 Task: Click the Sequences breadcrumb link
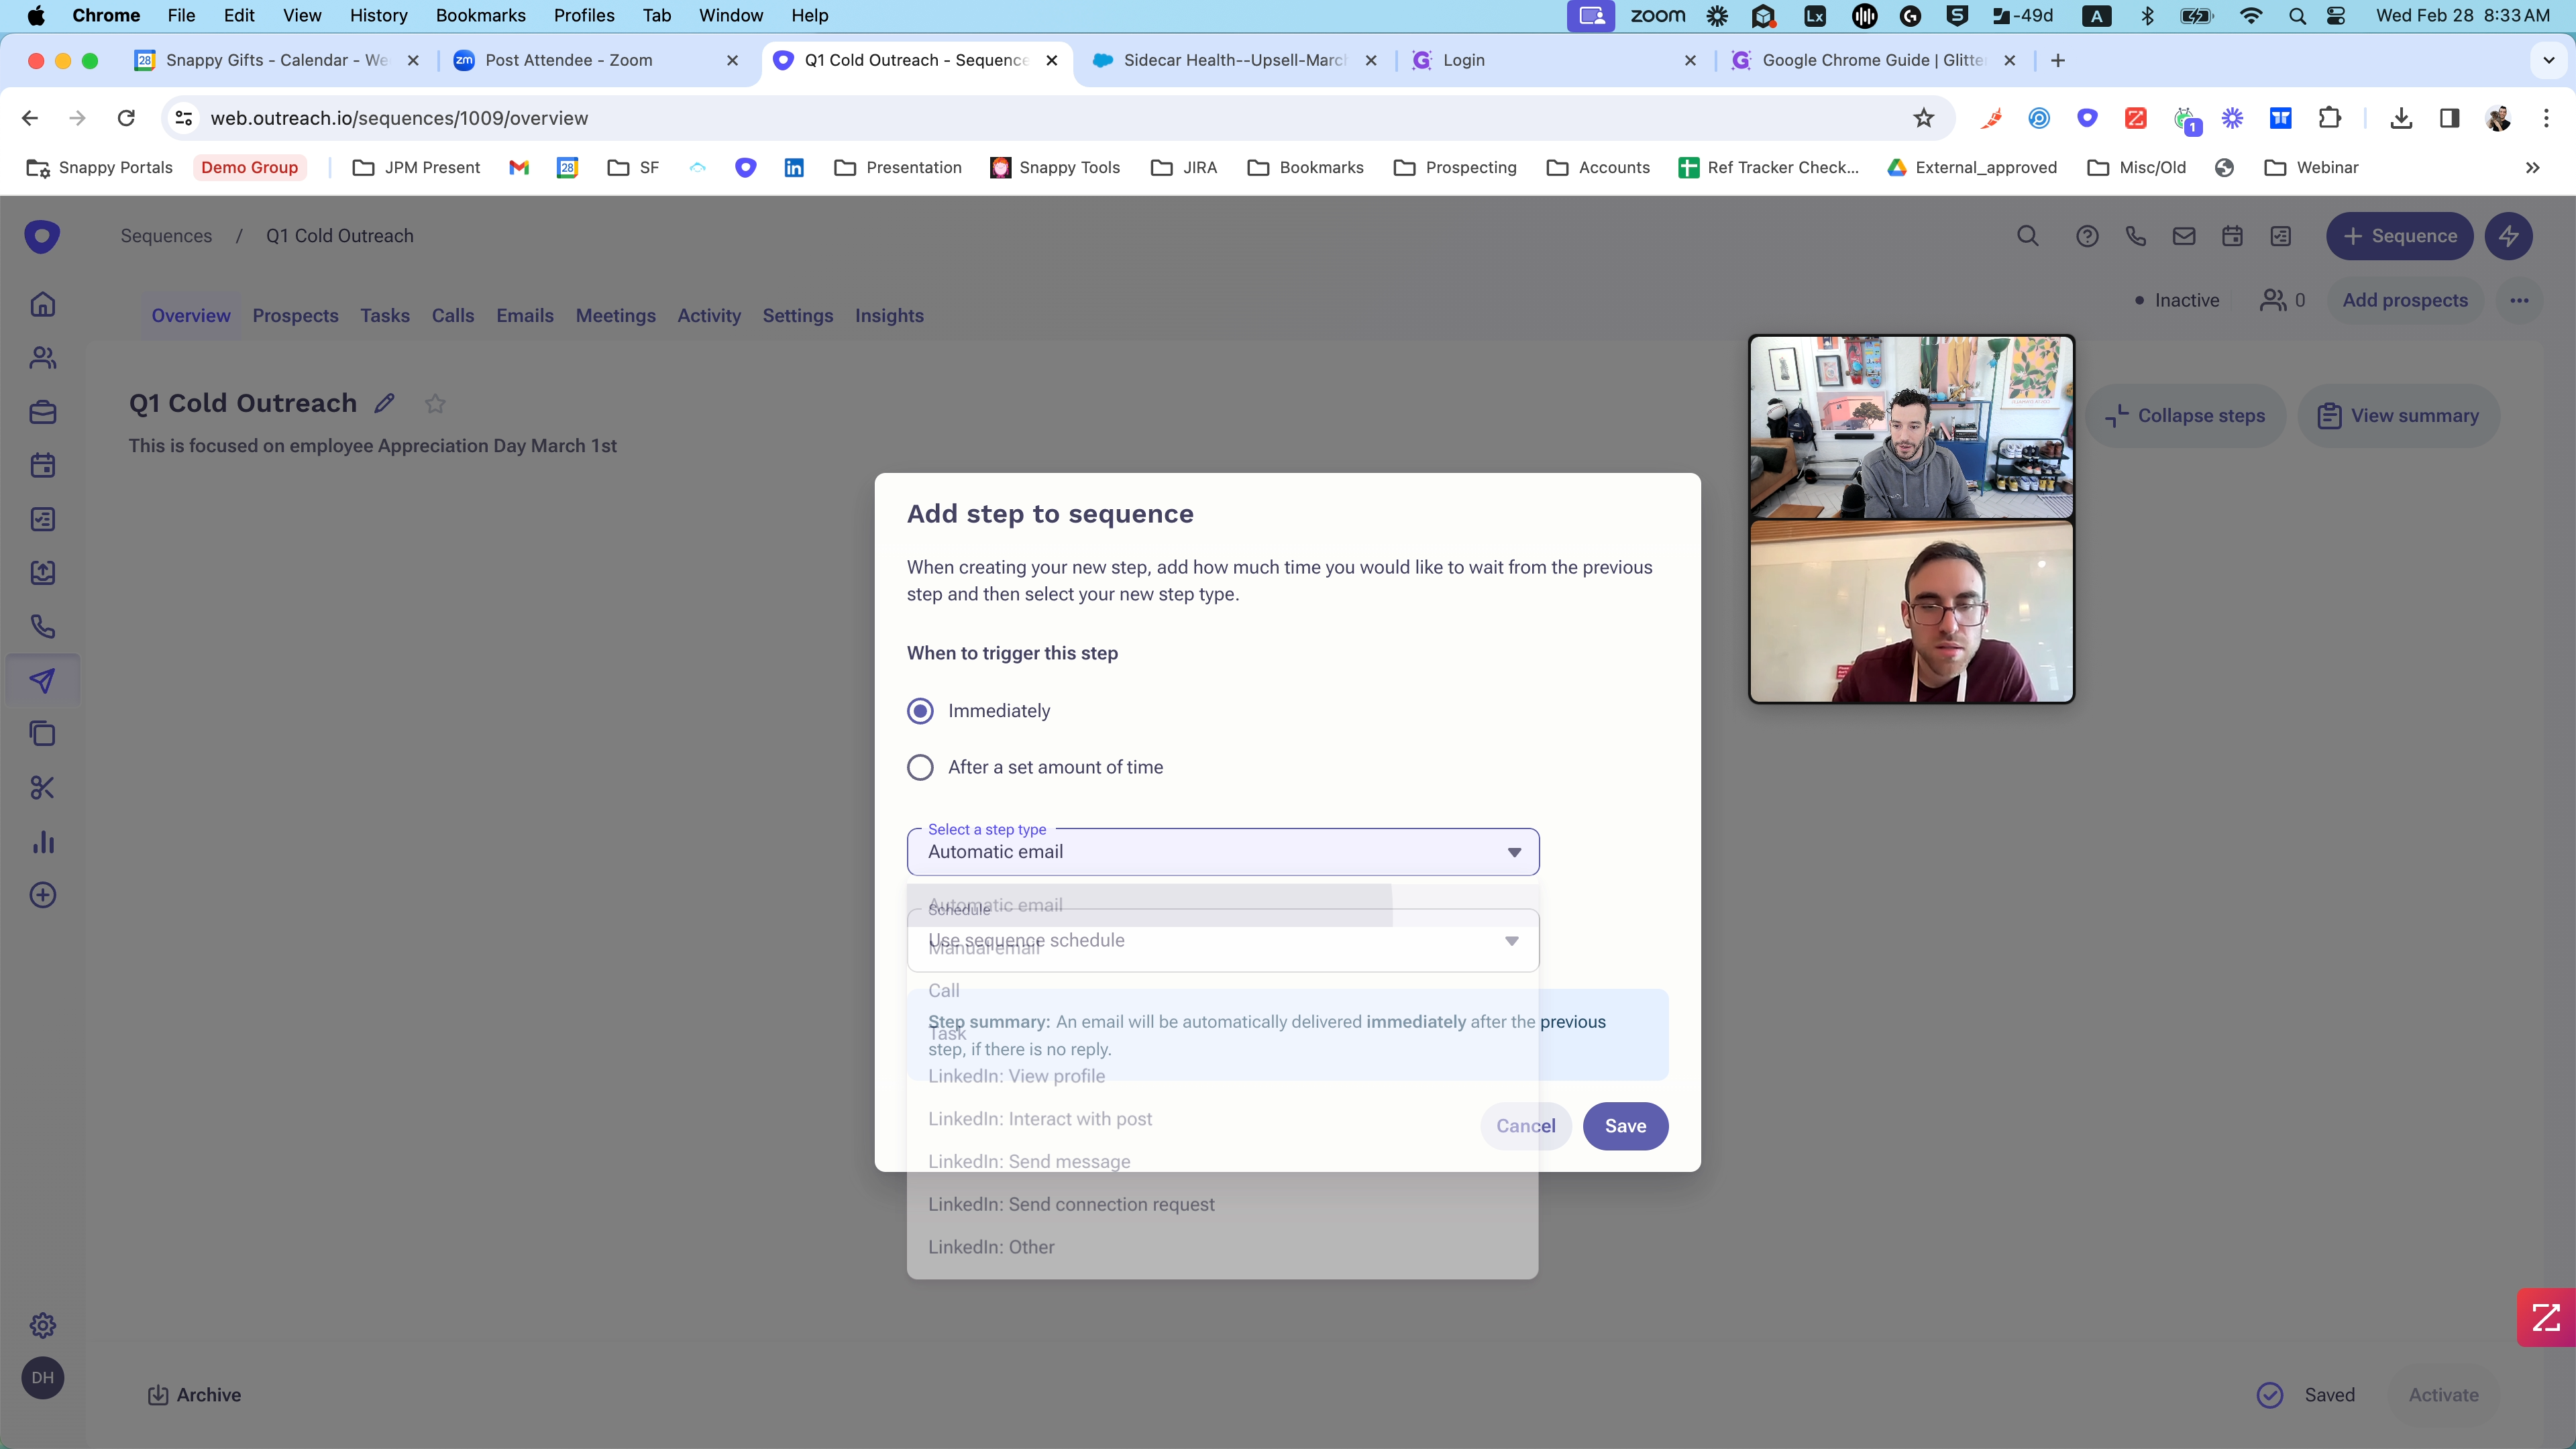[166, 236]
